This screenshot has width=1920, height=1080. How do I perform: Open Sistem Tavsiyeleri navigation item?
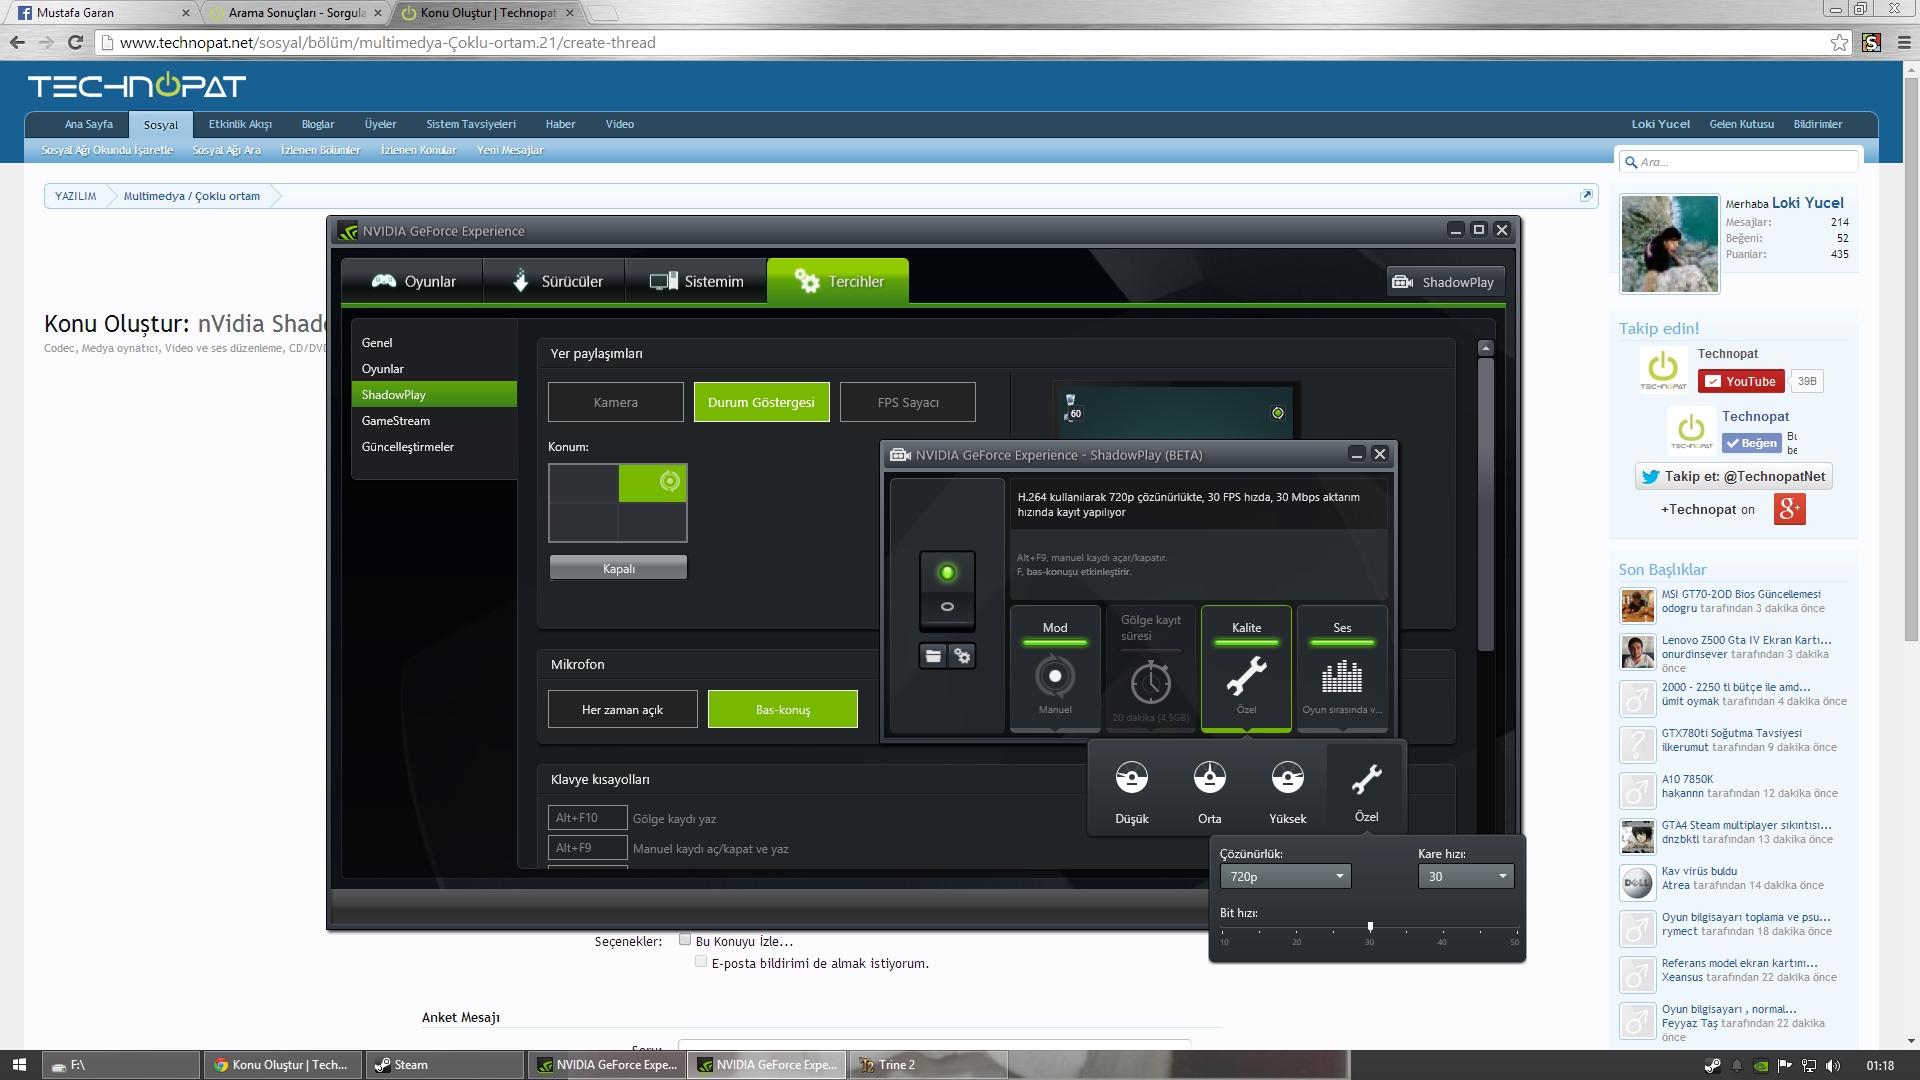click(x=471, y=125)
